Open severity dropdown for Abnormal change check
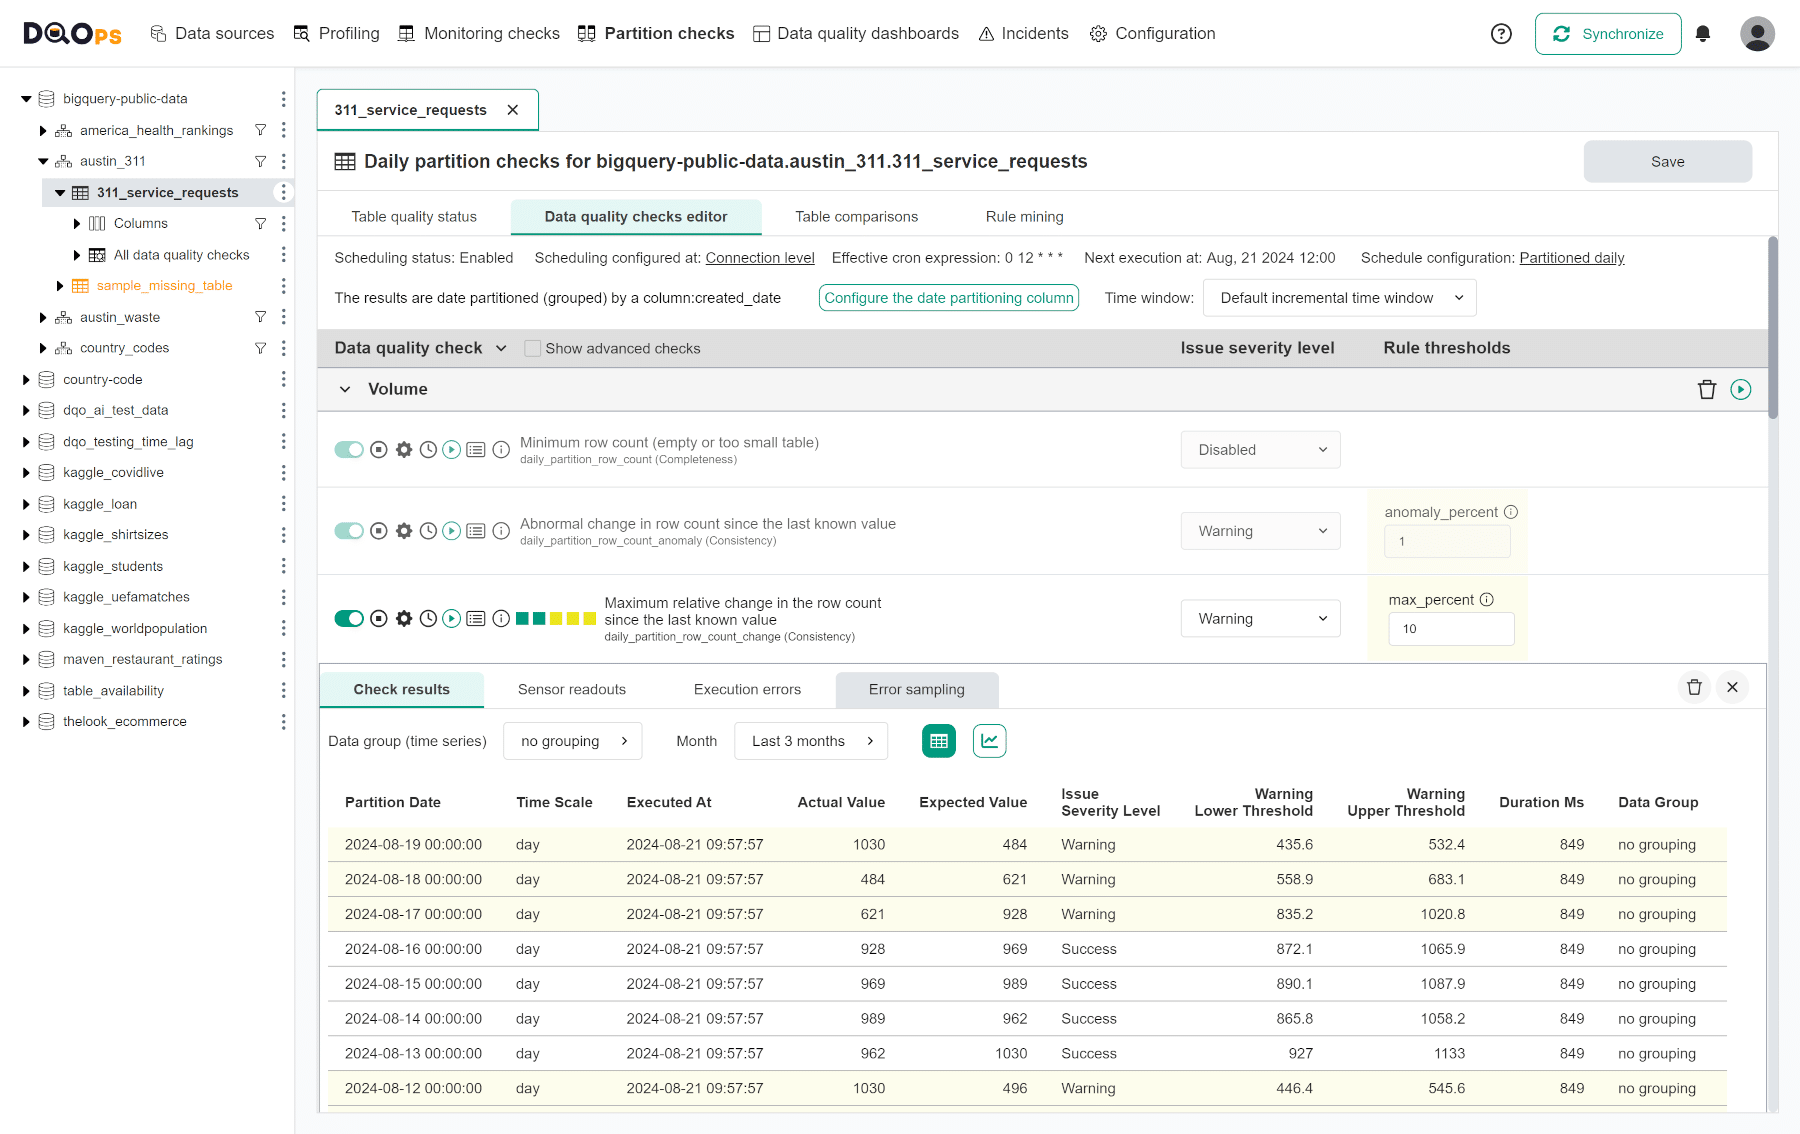The image size is (1800, 1134). click(1260, 531)
